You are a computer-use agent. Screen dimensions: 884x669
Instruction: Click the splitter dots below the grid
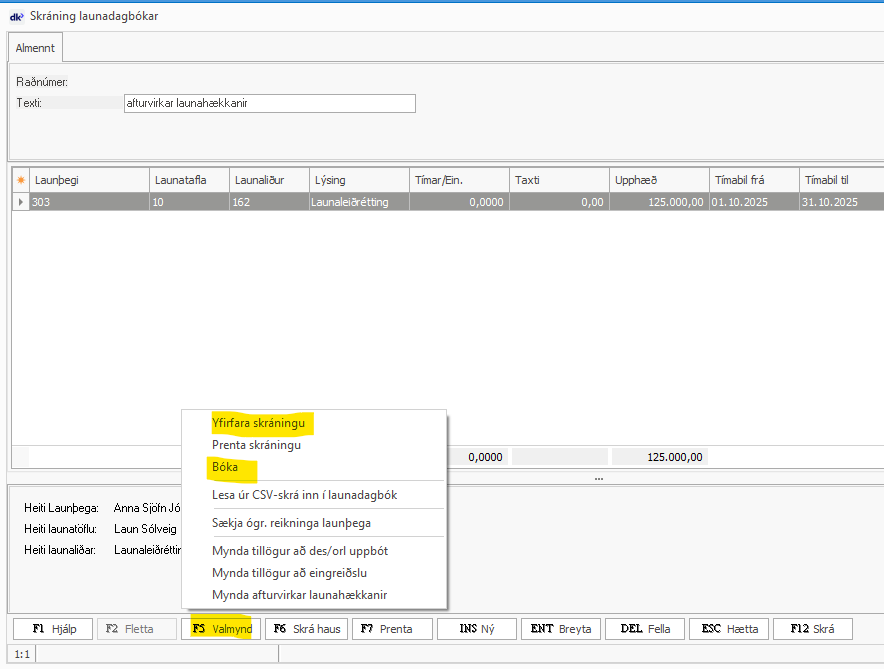pyautogui.click(x=598, y=478)
